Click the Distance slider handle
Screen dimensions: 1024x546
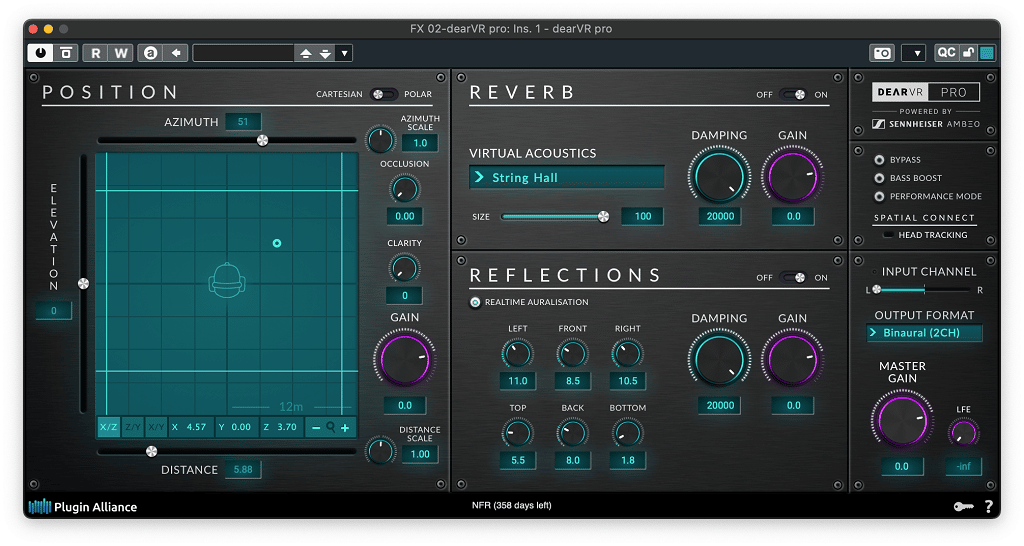point(152,451)
